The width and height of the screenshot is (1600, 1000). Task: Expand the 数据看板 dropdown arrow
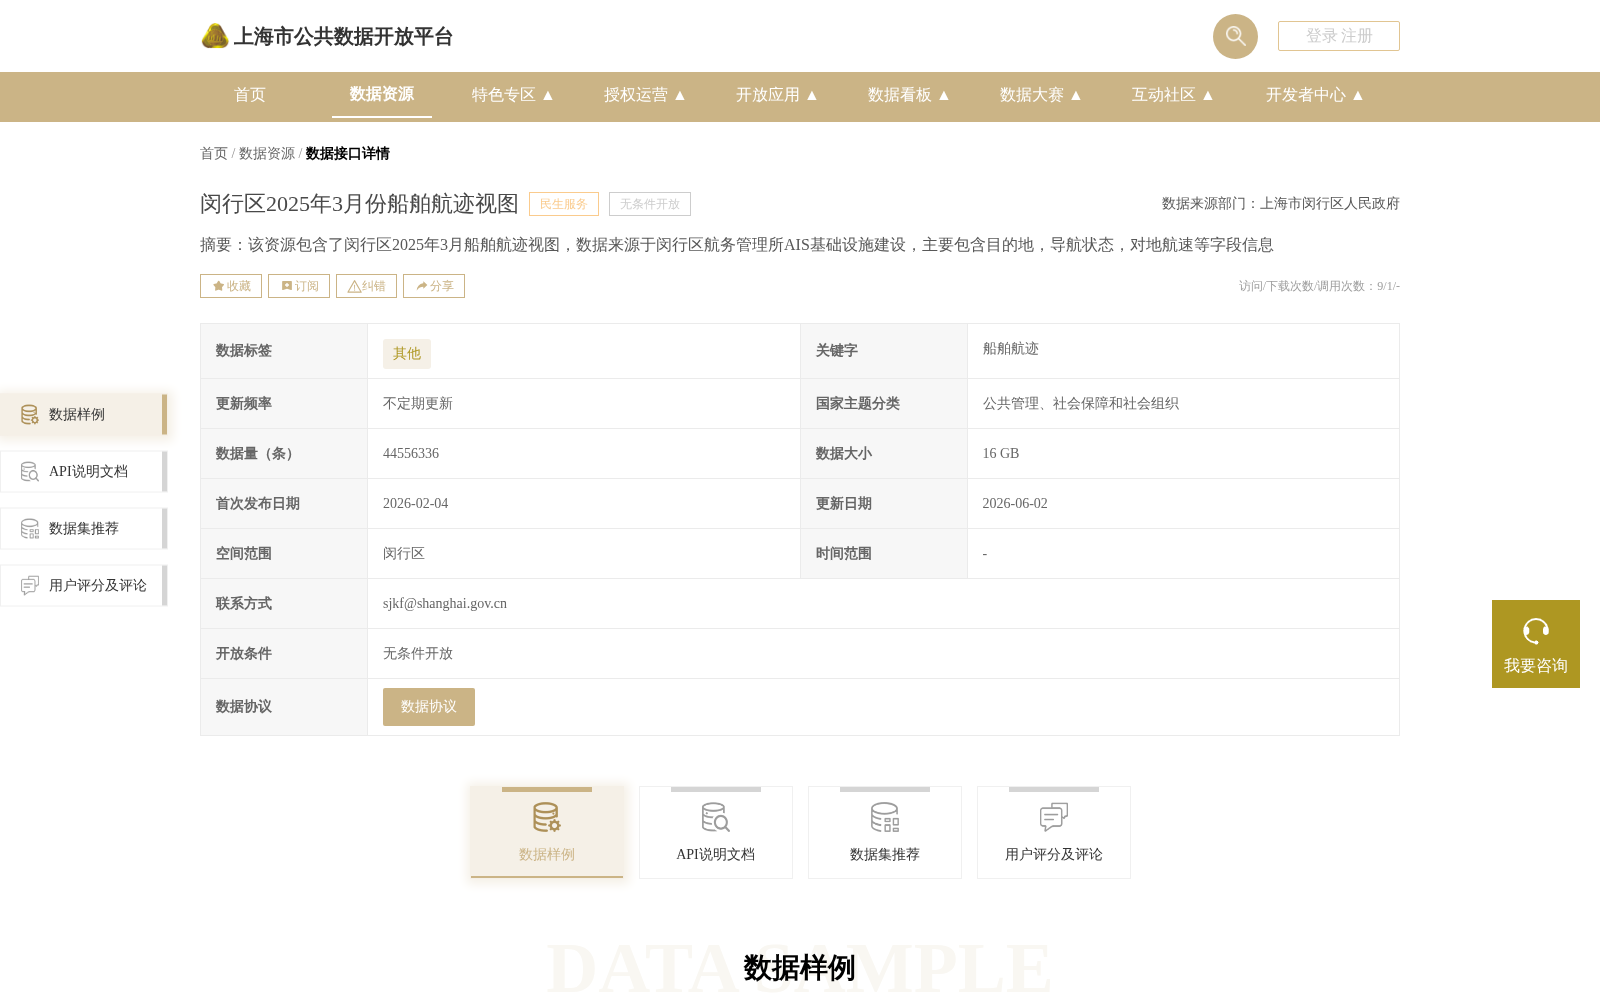(x=944, y=95)
